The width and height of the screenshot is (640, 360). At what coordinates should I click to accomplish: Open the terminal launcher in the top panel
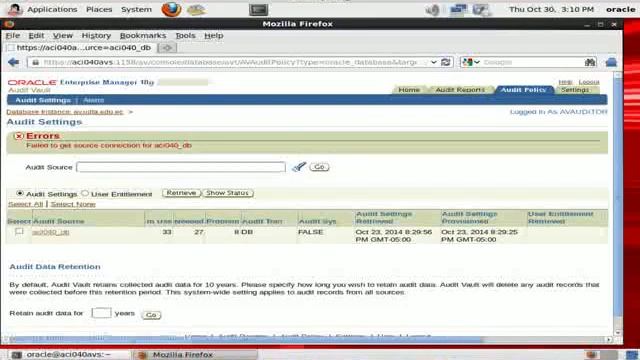point(259,9)
